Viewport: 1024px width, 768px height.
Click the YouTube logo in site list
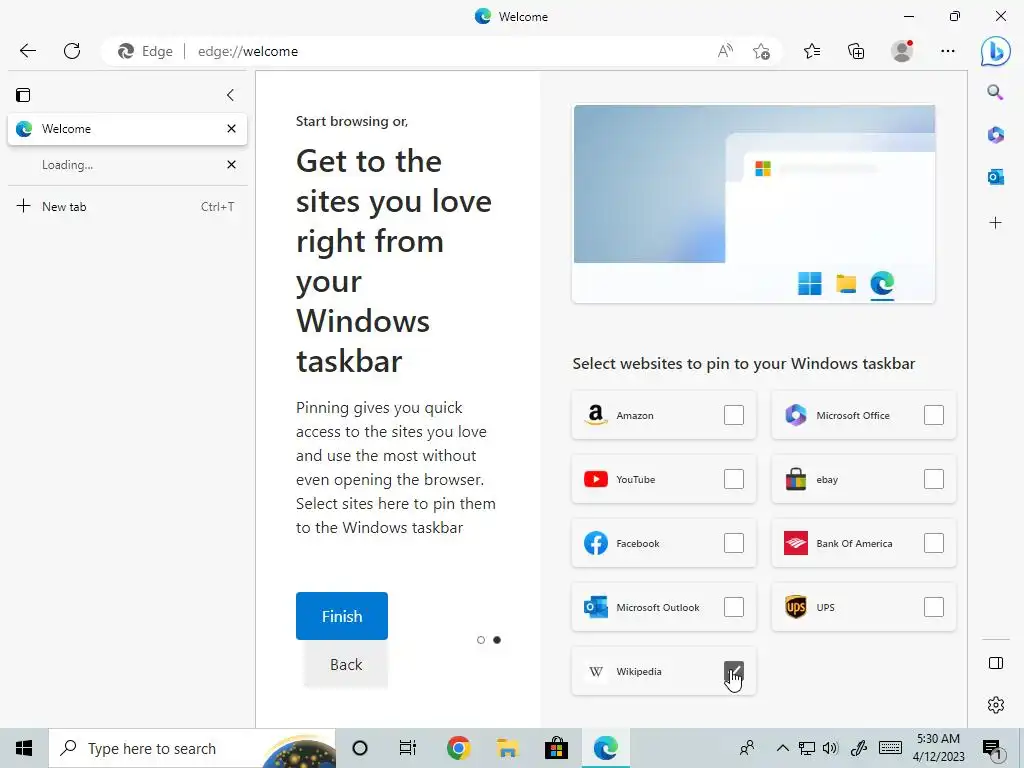pos(596,479)
